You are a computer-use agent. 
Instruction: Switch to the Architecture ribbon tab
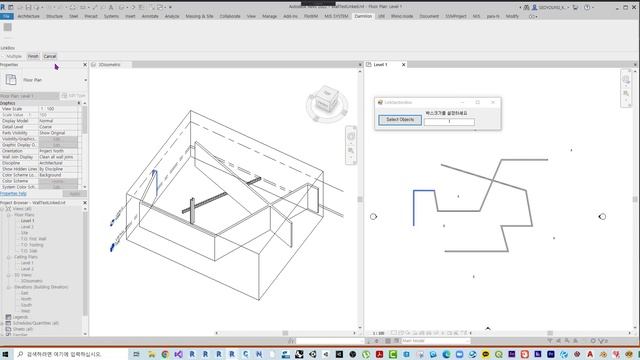point(29,16)
